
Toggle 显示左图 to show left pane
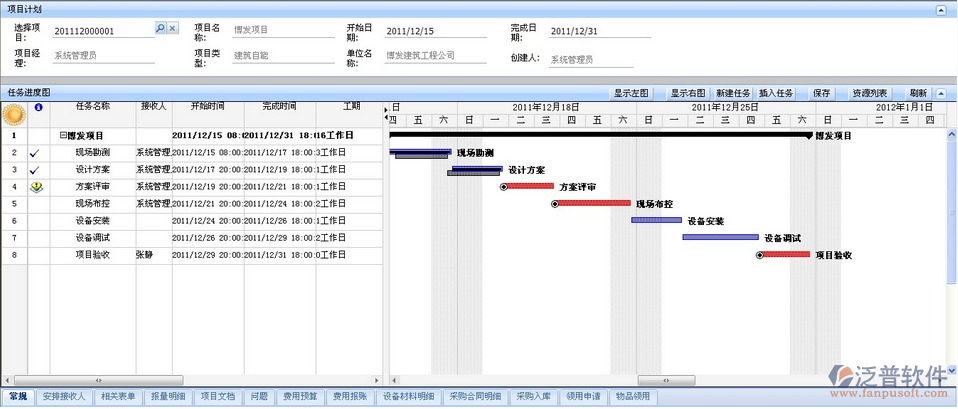click(x=631, y=93)
